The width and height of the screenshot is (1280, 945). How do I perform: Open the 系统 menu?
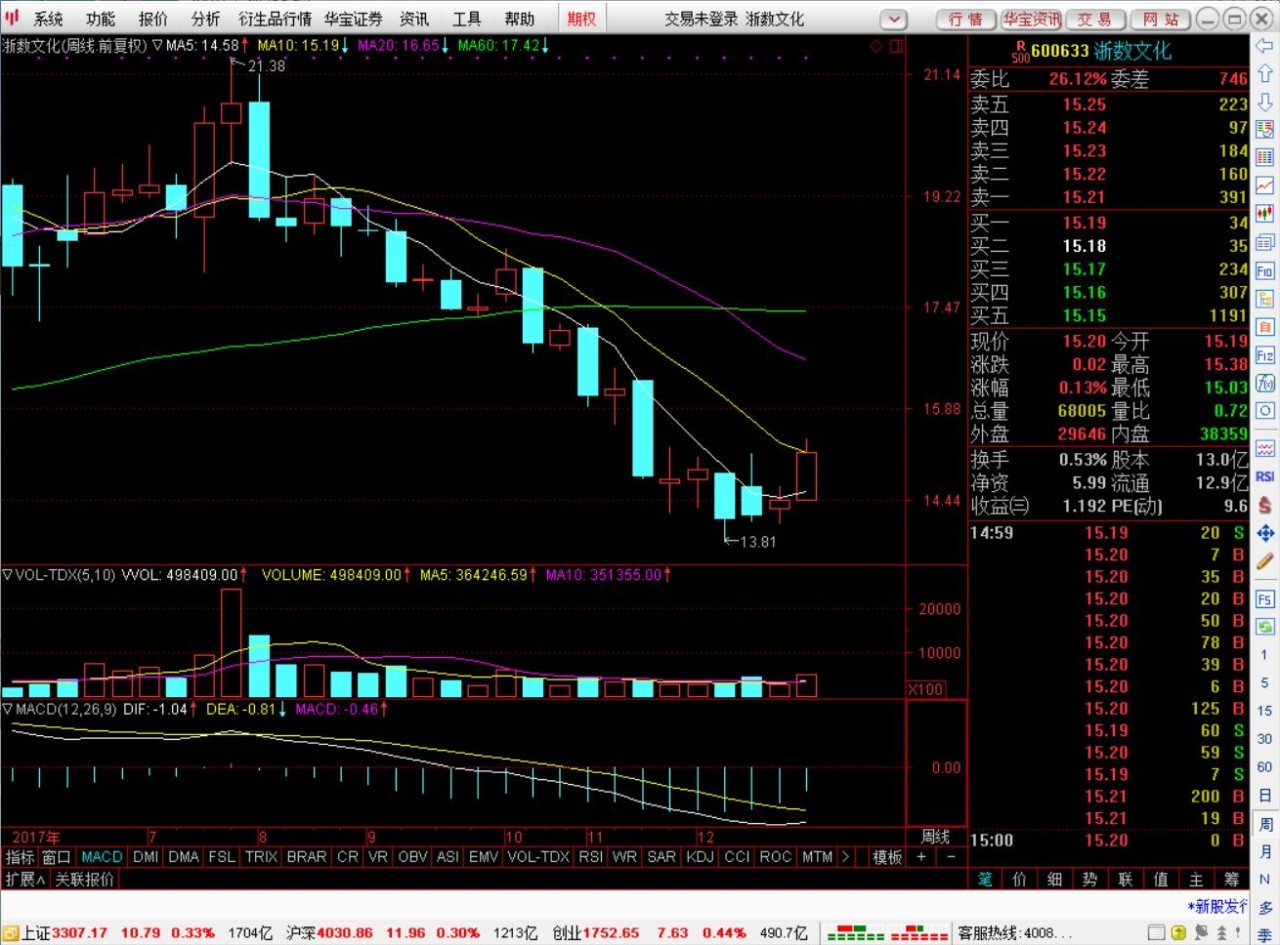[47, 19]
